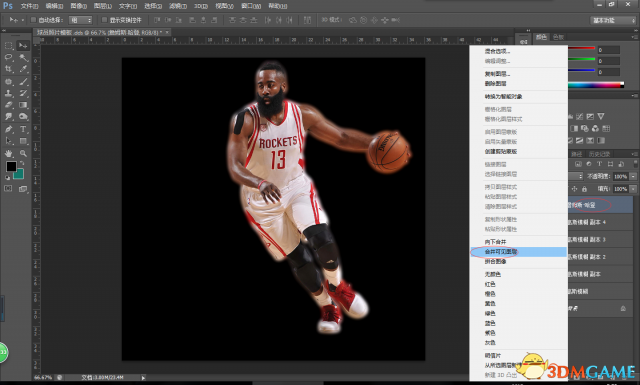Screen dimensions: 640x385
Task: Filter layers by type (T) icon
Action: [599, 164]
